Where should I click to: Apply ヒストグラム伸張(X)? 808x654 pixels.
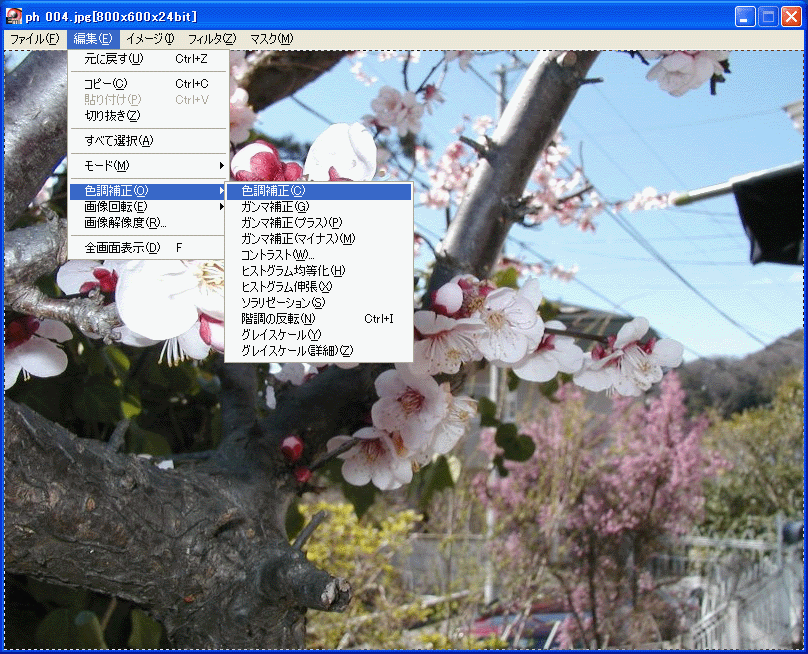[319, 287]
